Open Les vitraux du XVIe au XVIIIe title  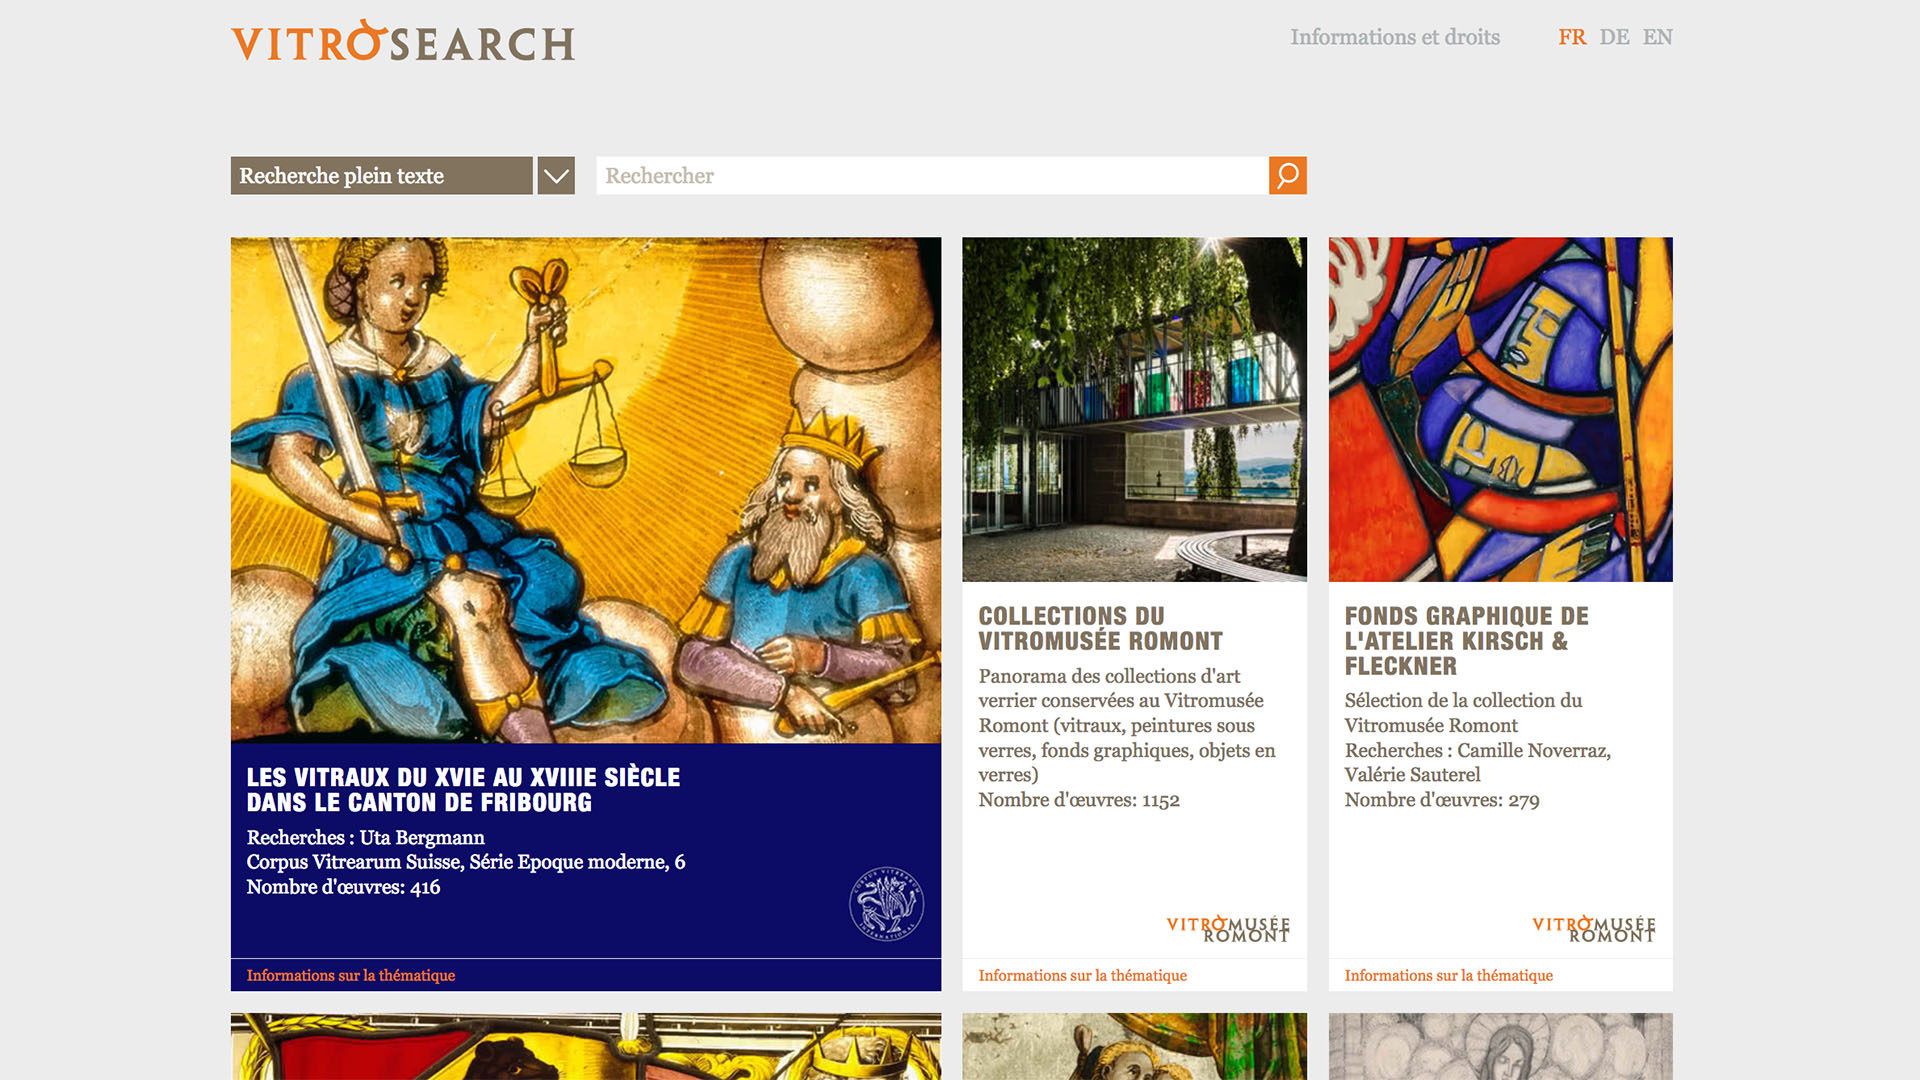(x=463, y=790)
